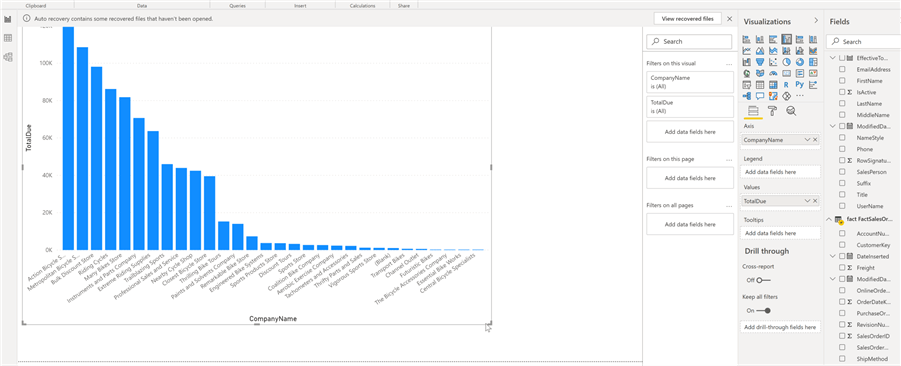Click the Fields pane search box
This screenshot has width=901, height=366.
(864, 41)
